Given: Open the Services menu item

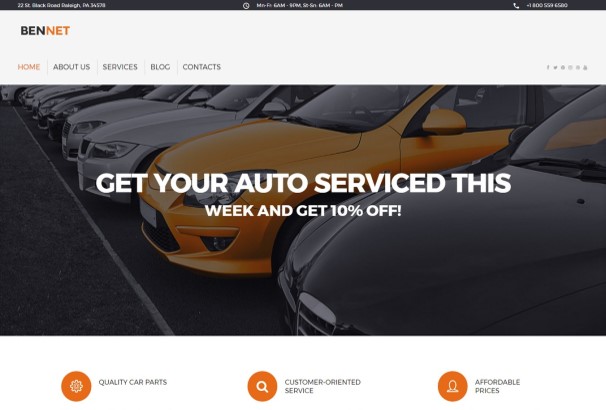Looking at the screenshot, I should (120, 67).
